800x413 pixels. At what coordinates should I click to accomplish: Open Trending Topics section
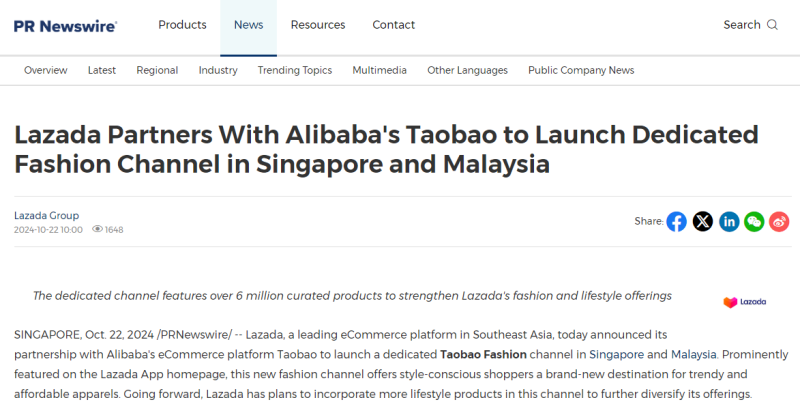tap(294, 70)
